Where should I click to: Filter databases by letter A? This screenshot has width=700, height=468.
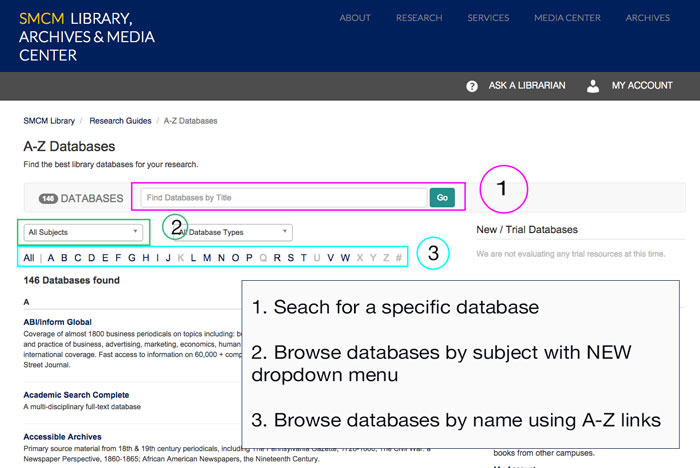(x=51, y=257)
